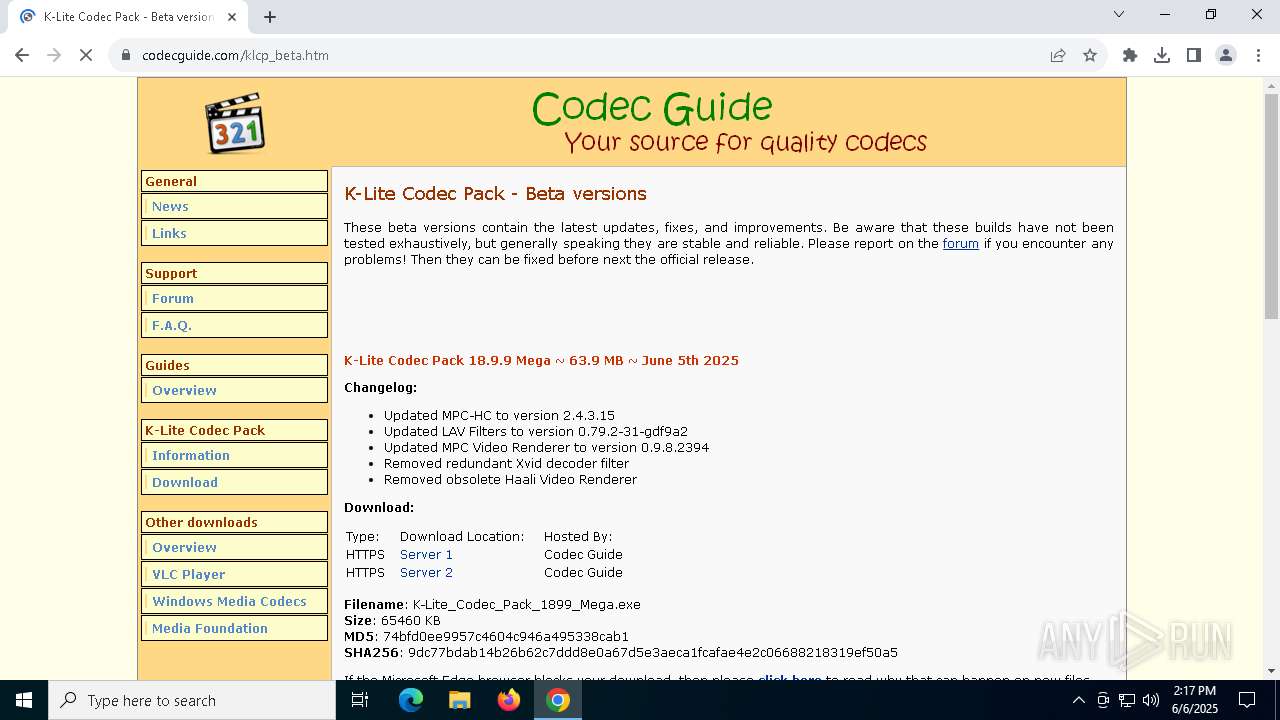Click 'Removed obsolete Haali Video Renderer' line
Screen dimensions: 1280x720
(x=510, y=479)
